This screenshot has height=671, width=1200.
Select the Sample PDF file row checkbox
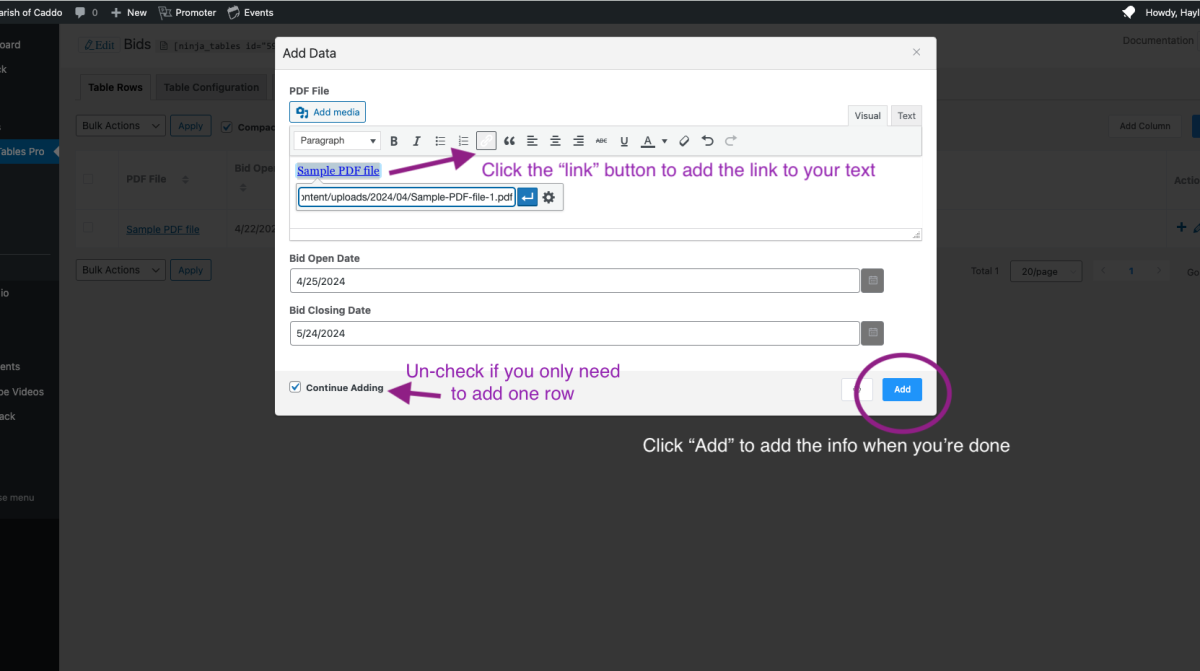pos(89,229)
